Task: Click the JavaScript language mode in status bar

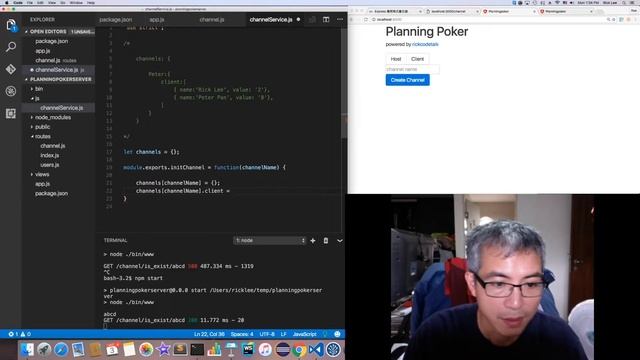Action: click(x=304, y=334)
